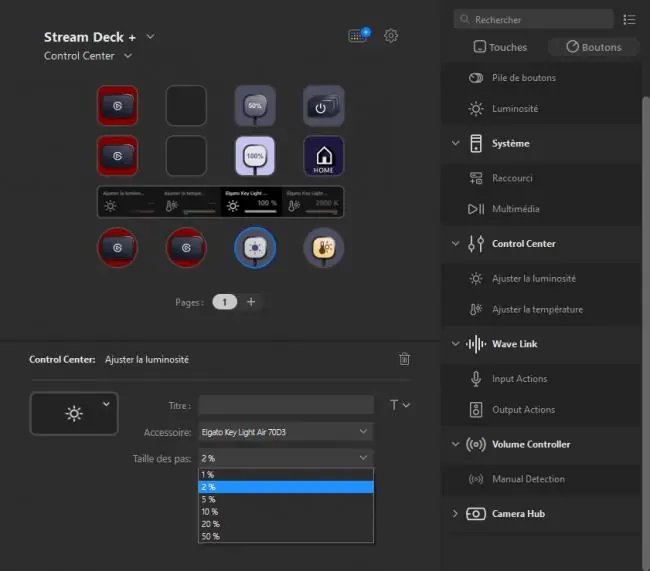Select the empty key in the top row
Viewport: 650px width, 571px height.
pyautogui.click(x=186, y=106)
